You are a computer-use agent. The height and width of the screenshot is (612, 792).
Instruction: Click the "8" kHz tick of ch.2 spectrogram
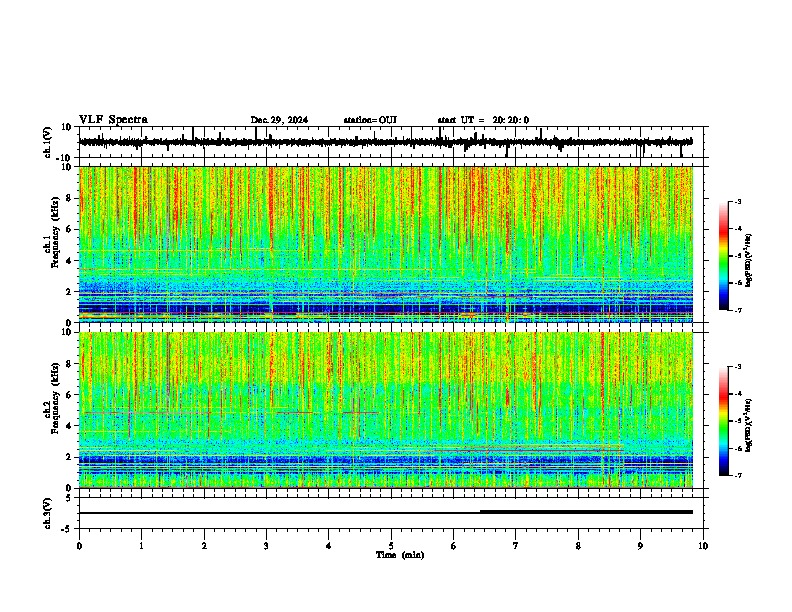pos(70,364)
